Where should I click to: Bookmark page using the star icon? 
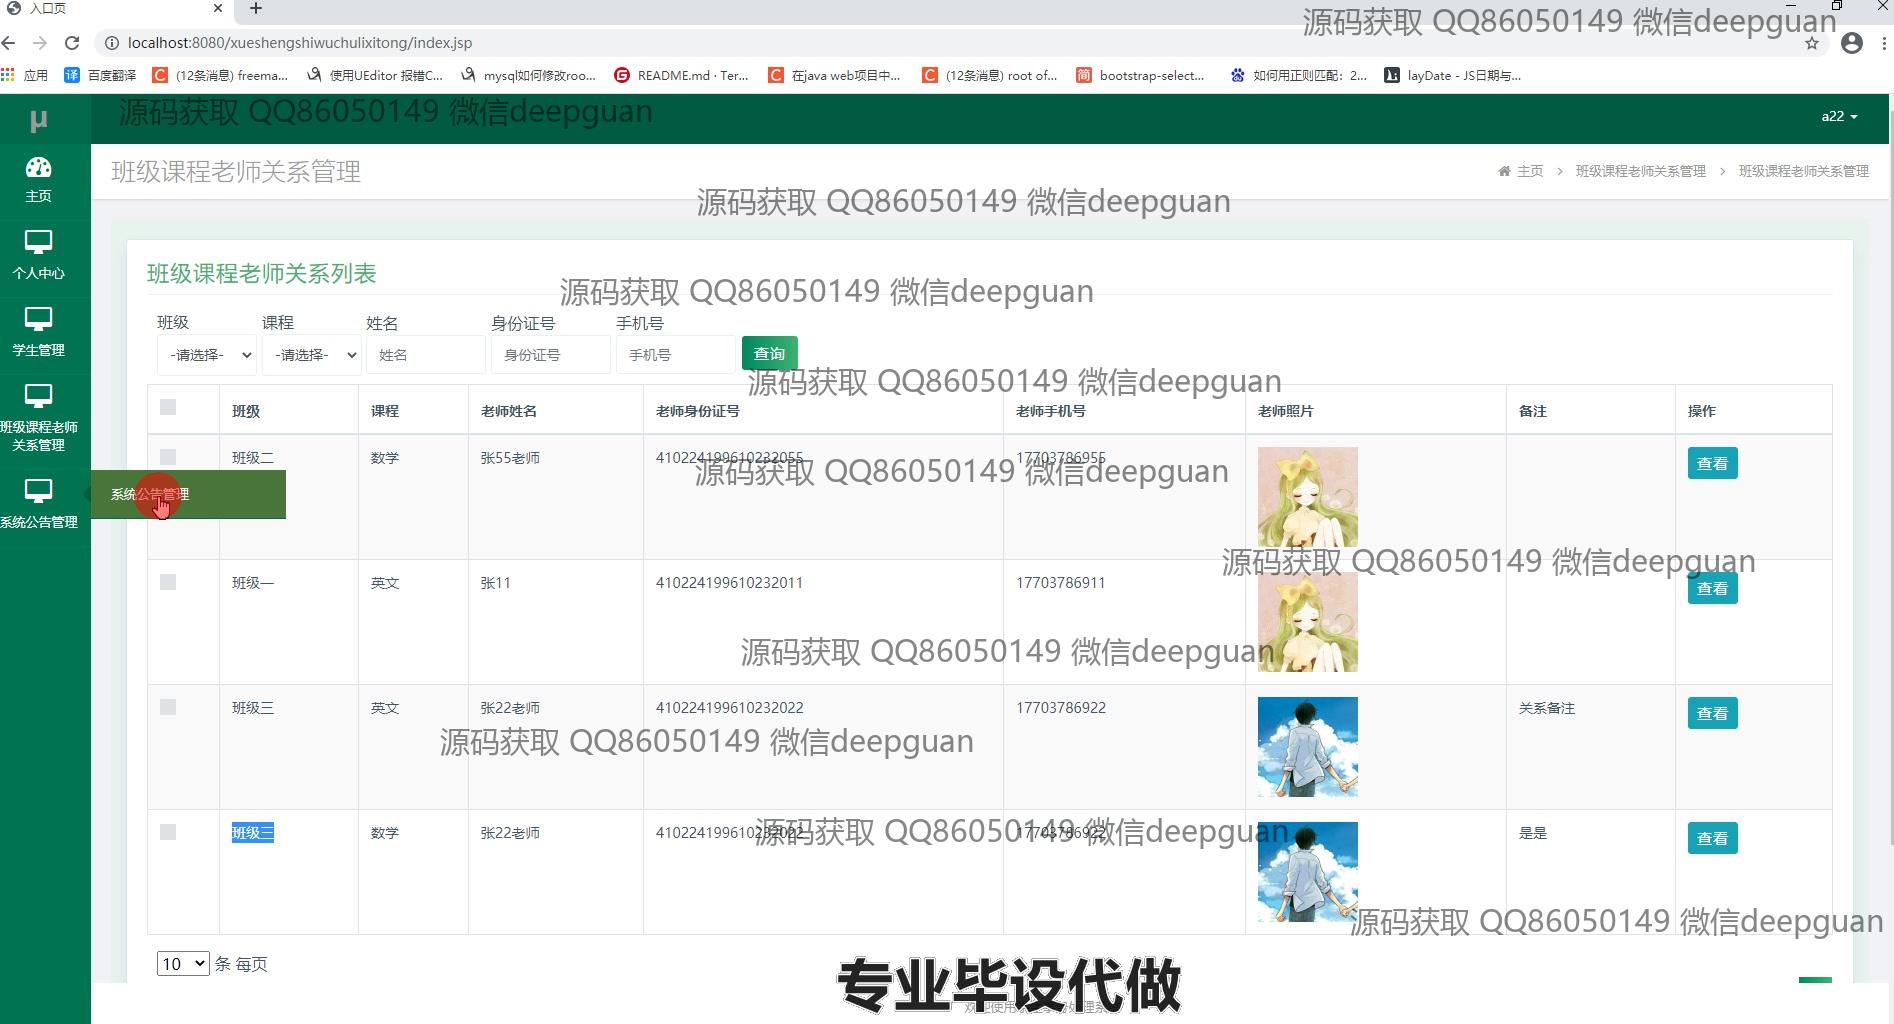tap(1811, 43)
